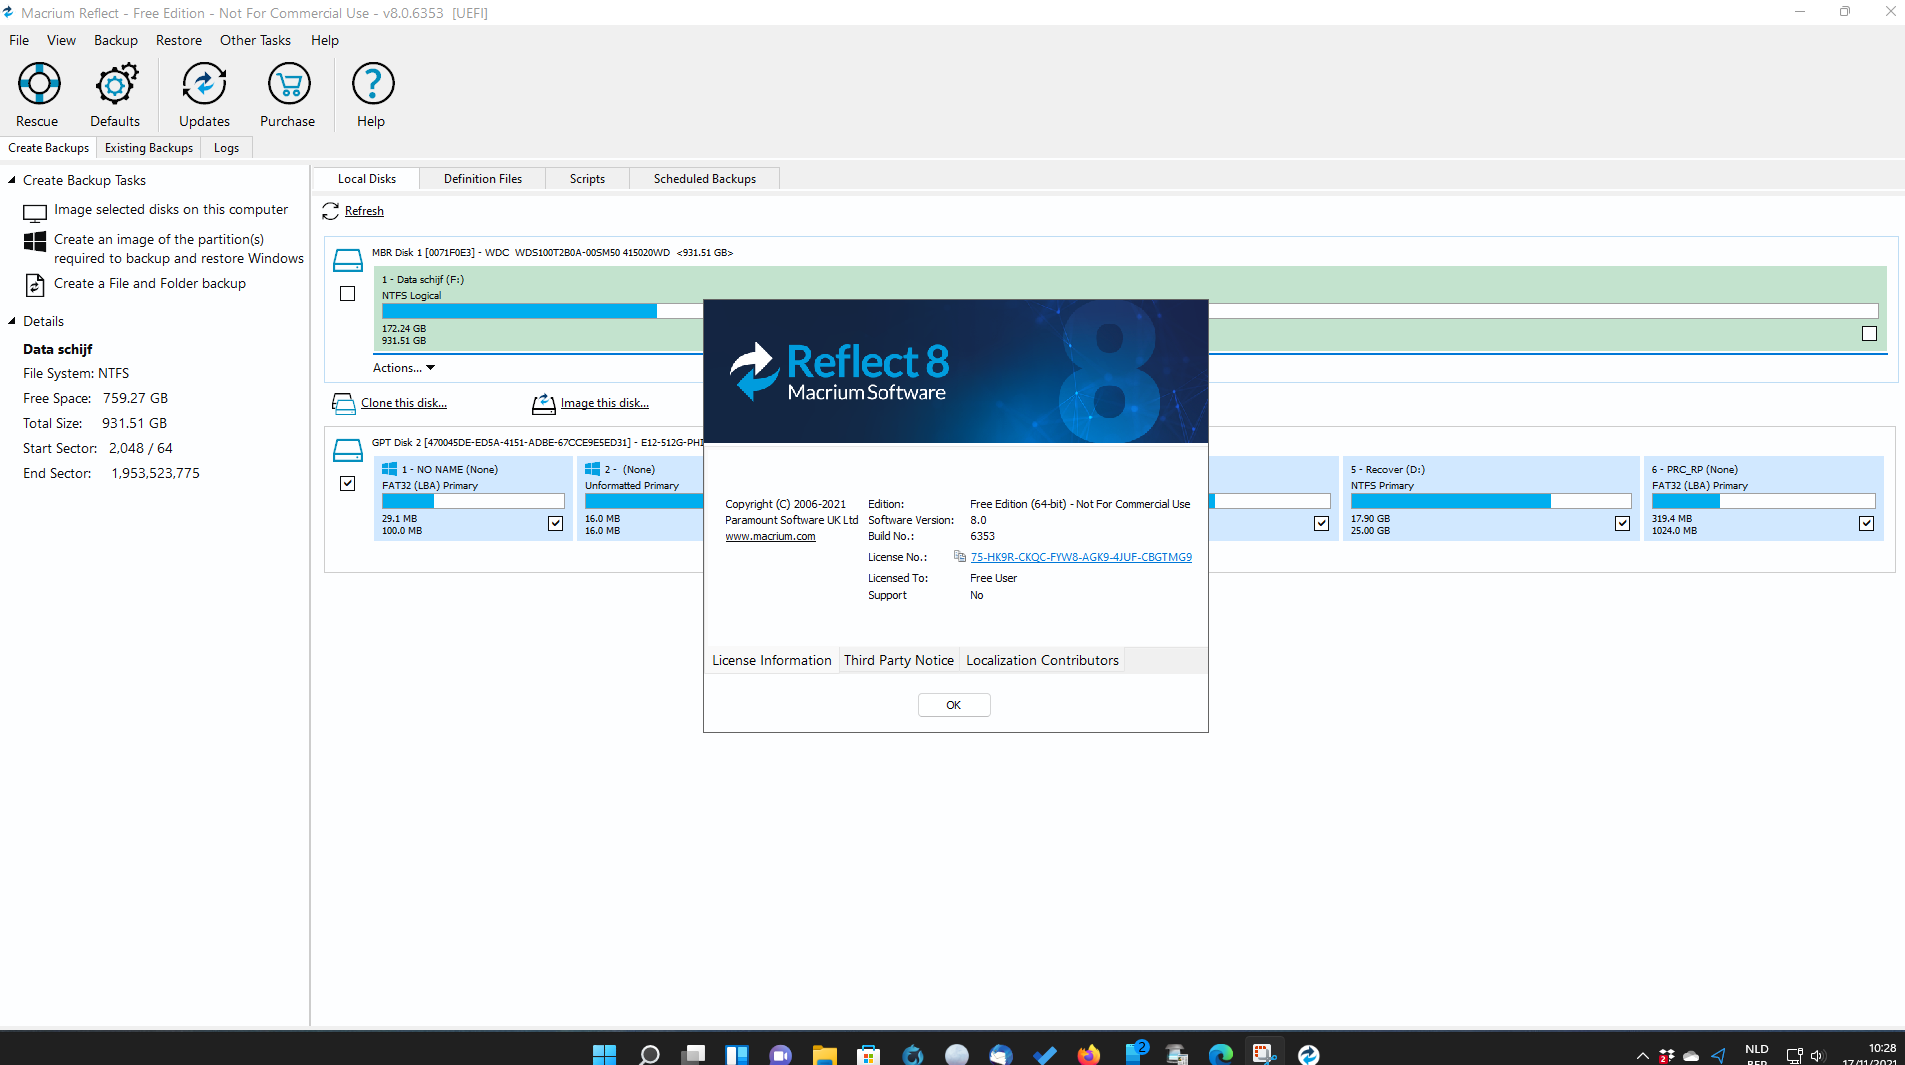
Task: Open Microsoft Edge from the taskbar
Action: 1220,1054
